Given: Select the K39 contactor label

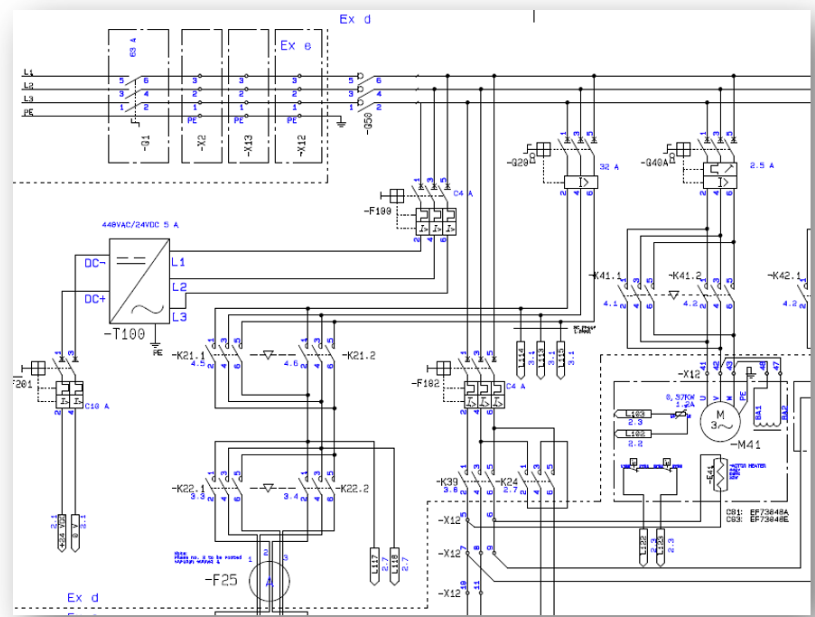Looking at the screenshot, I should coord(447,482).
